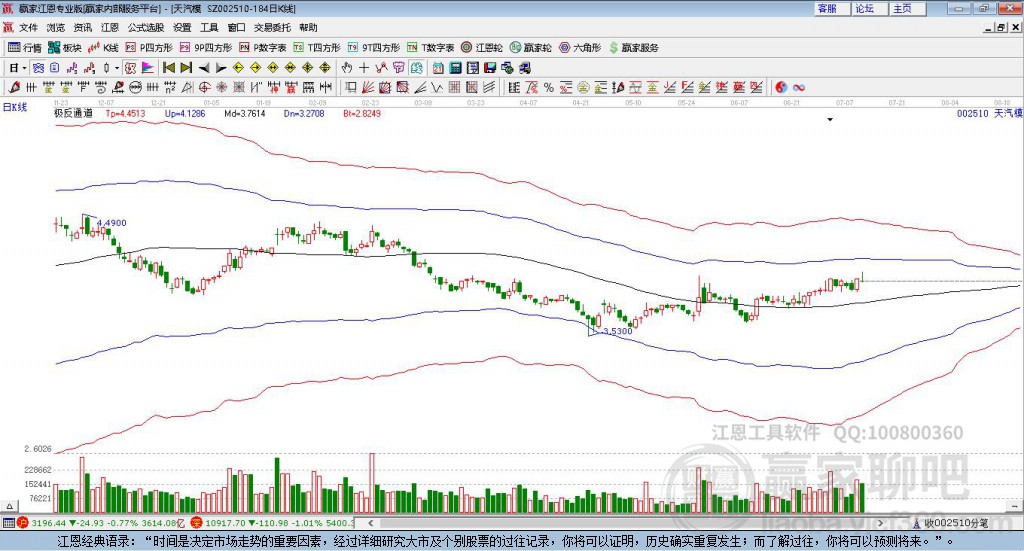Open the calendar date icon
Screen dimensions: 1024x551
(x=438, y=68)
